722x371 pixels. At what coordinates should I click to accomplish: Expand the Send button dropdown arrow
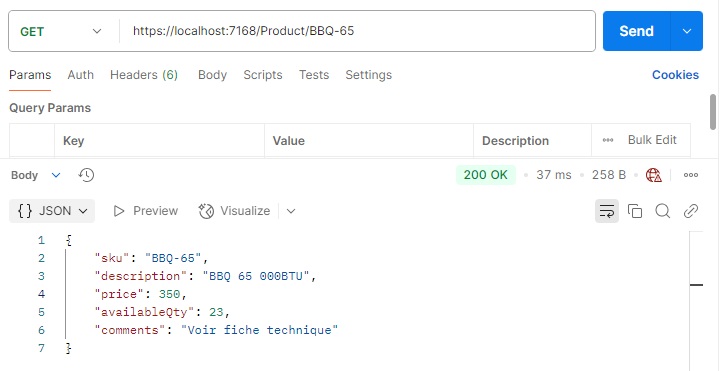click(687, 31)
